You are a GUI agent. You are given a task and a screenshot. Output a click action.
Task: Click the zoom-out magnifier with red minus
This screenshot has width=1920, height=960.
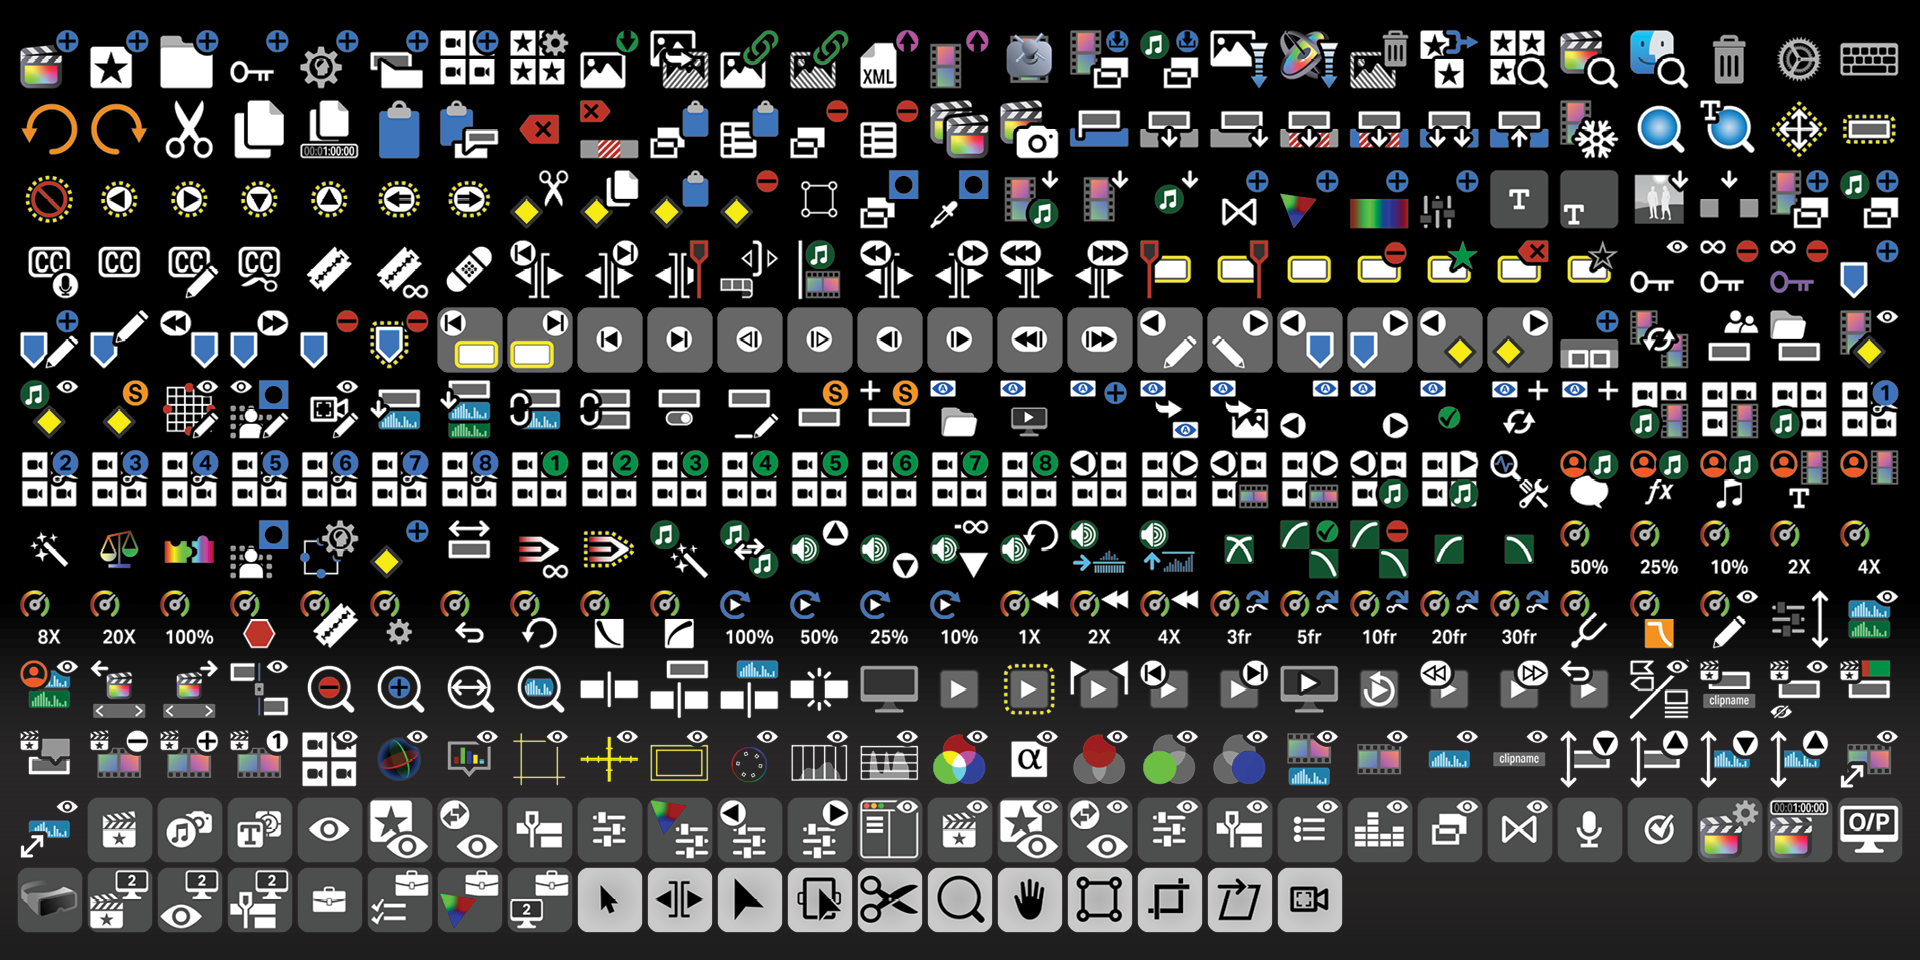(x=330, y=690)
